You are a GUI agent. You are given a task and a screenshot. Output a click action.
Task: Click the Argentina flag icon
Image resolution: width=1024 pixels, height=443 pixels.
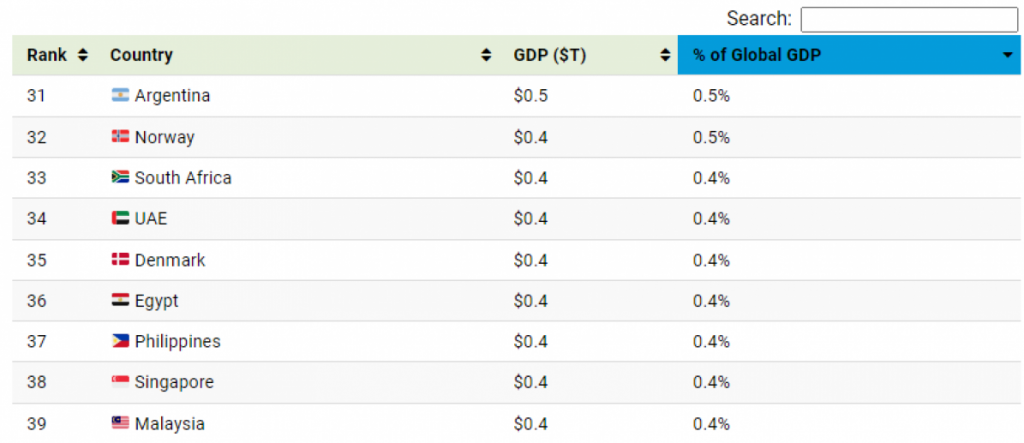click(120, 96)
